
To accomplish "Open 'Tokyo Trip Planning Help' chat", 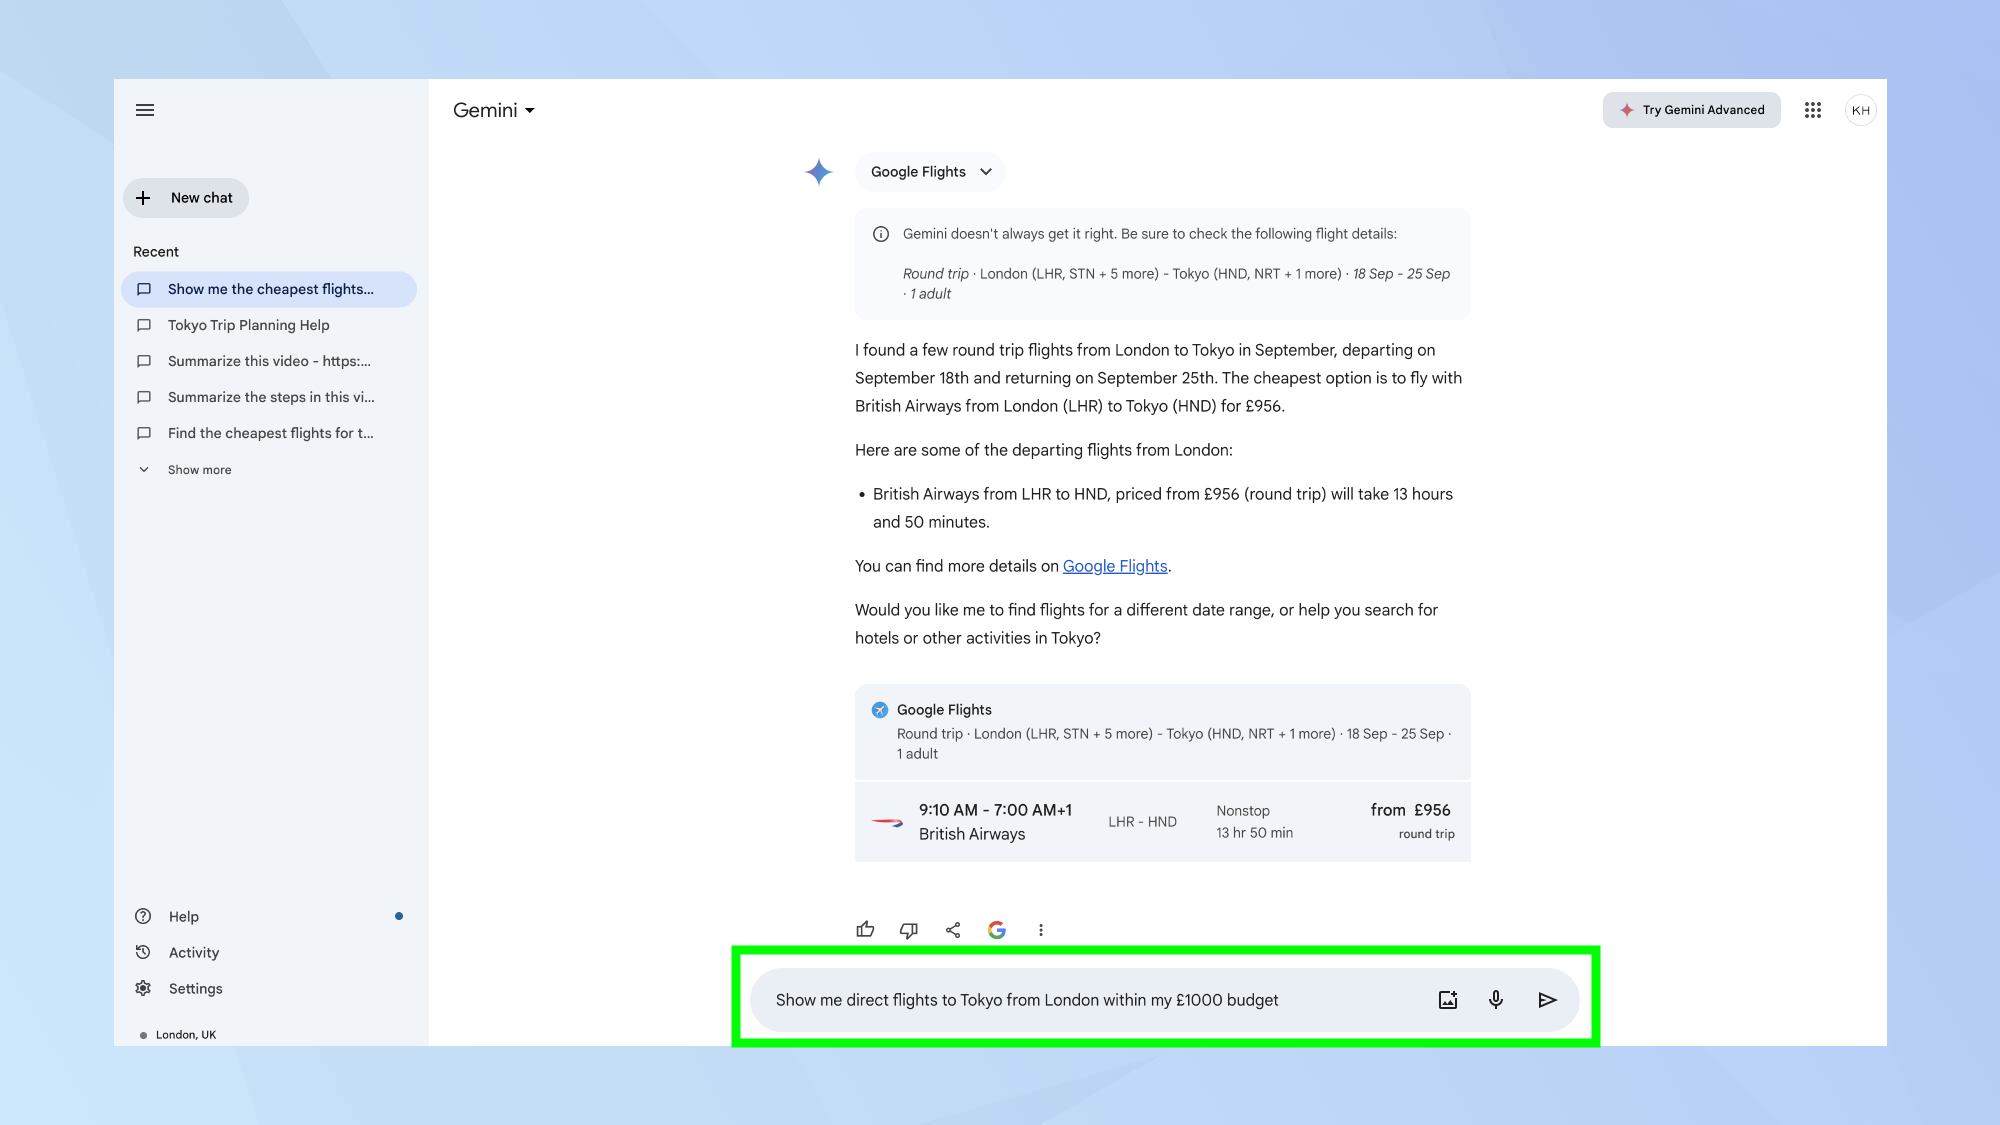I will [x=269, y=325].
